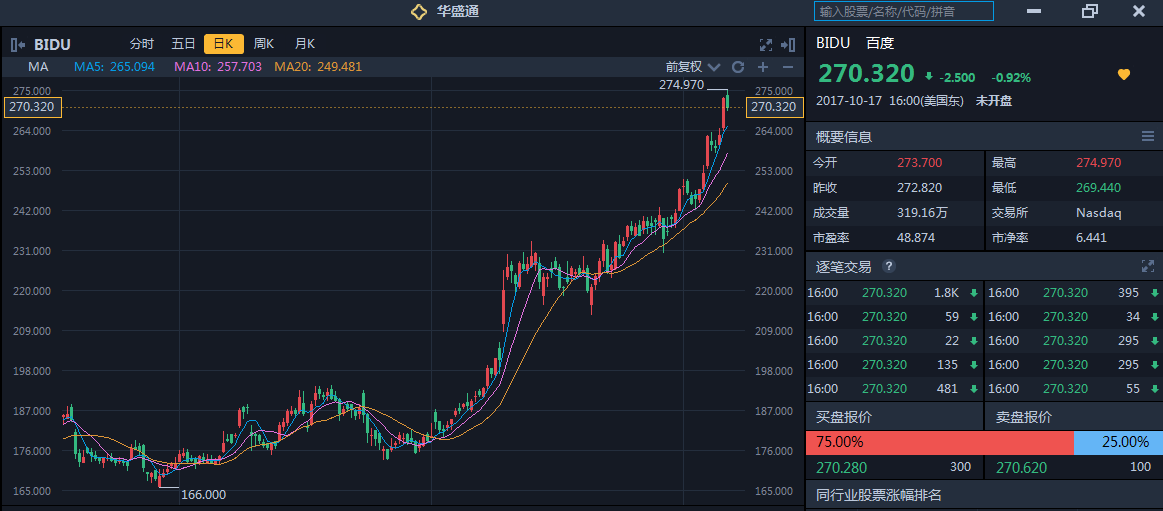1163x511 pixels.
Task: Refresh the K-line chart
Action: (738, 67)
